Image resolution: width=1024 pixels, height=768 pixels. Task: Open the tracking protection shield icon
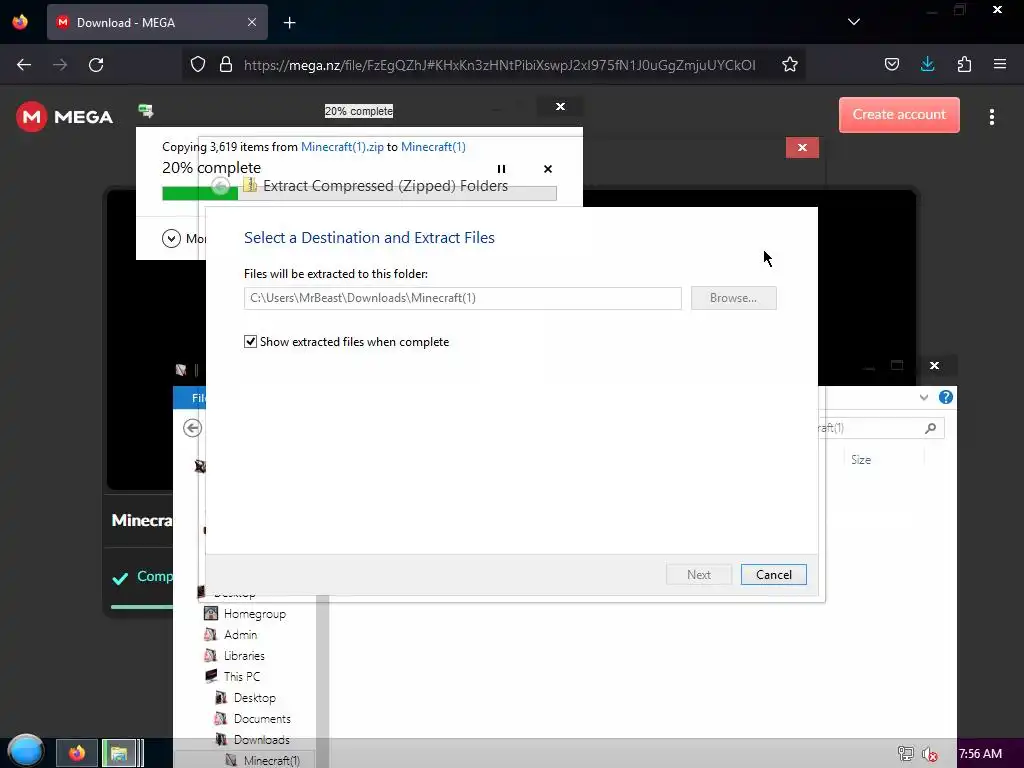click(x=198, y=65)
